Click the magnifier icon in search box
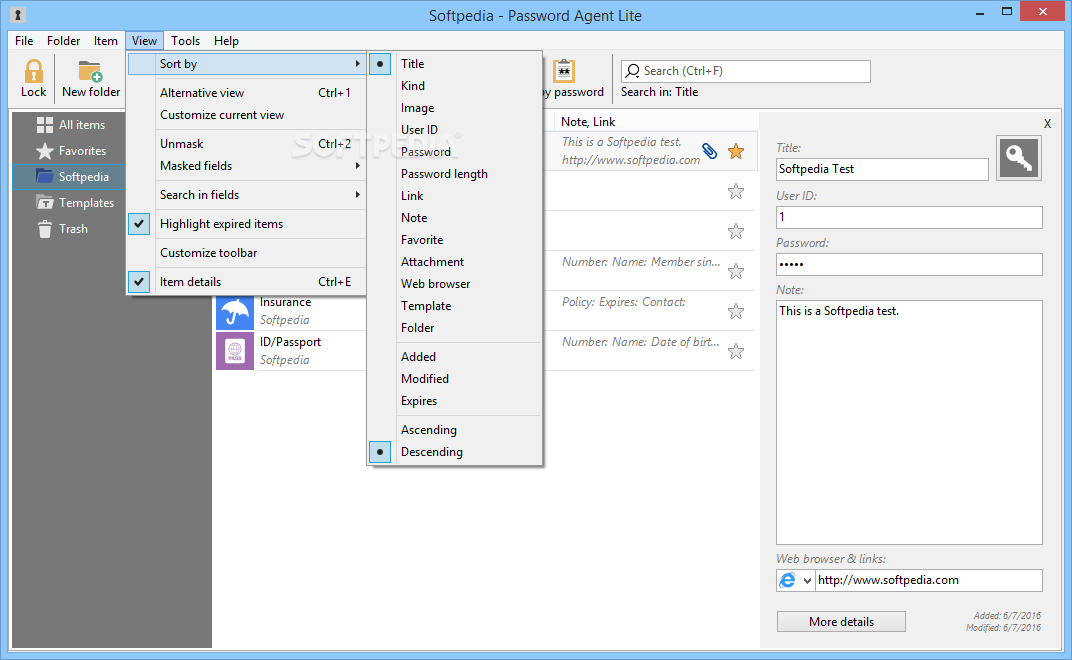This screenshot has width=1072, height=660. coord(633,71)
